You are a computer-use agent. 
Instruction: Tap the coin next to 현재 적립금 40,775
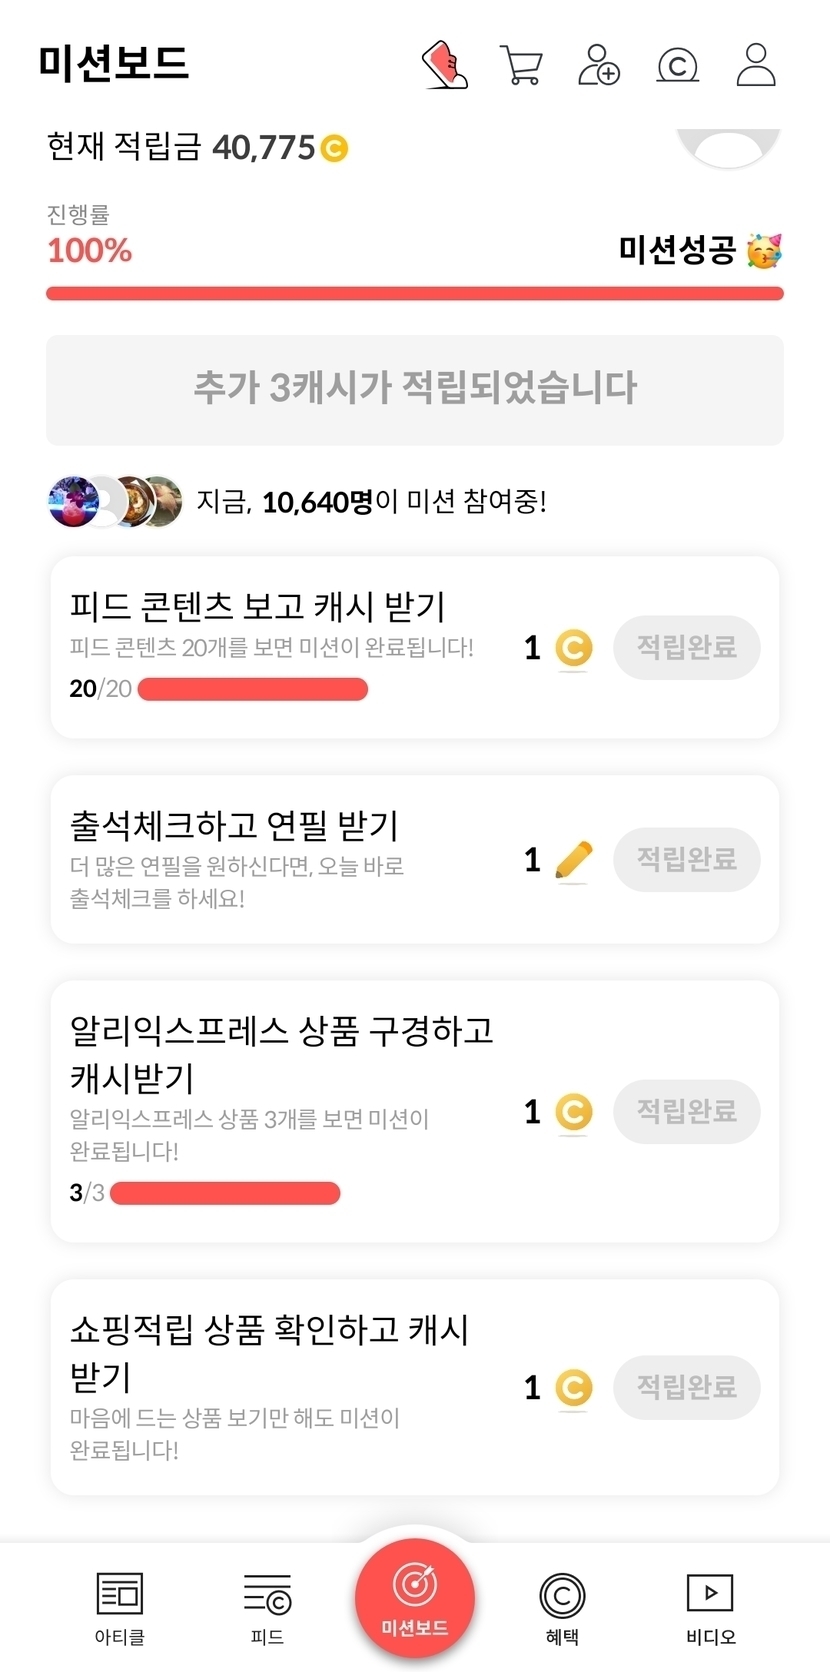(x=334, y=149)
